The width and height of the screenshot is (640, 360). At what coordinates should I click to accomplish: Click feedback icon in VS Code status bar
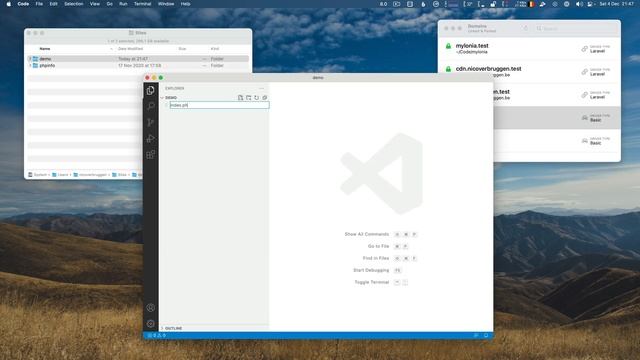point(476,336)
